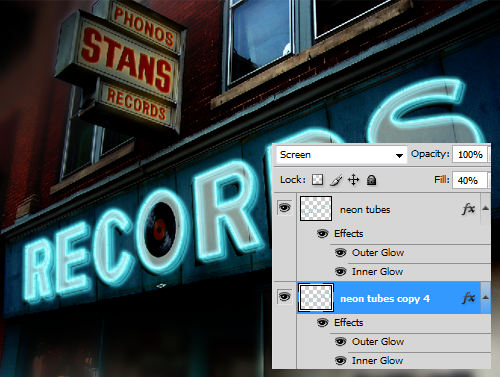Enable lock image pixels brush icon

click(336, 180)
